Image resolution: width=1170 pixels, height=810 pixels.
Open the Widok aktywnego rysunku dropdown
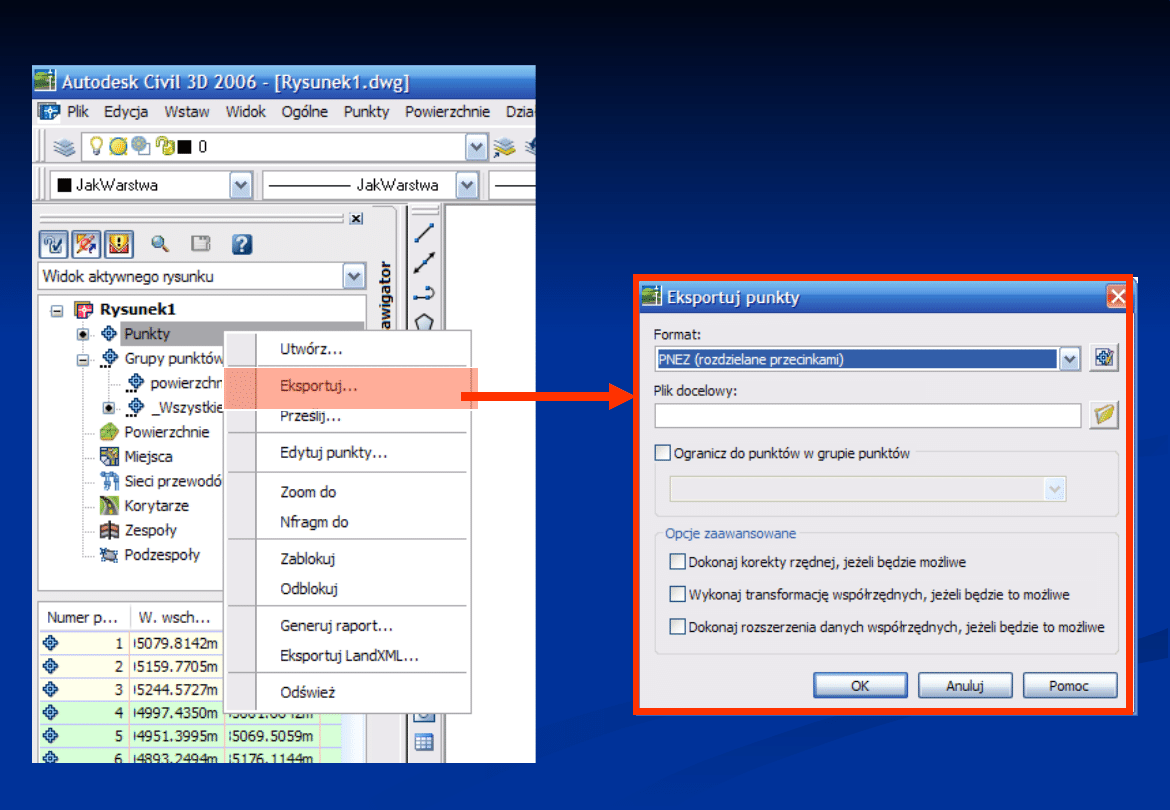(354, 277)
